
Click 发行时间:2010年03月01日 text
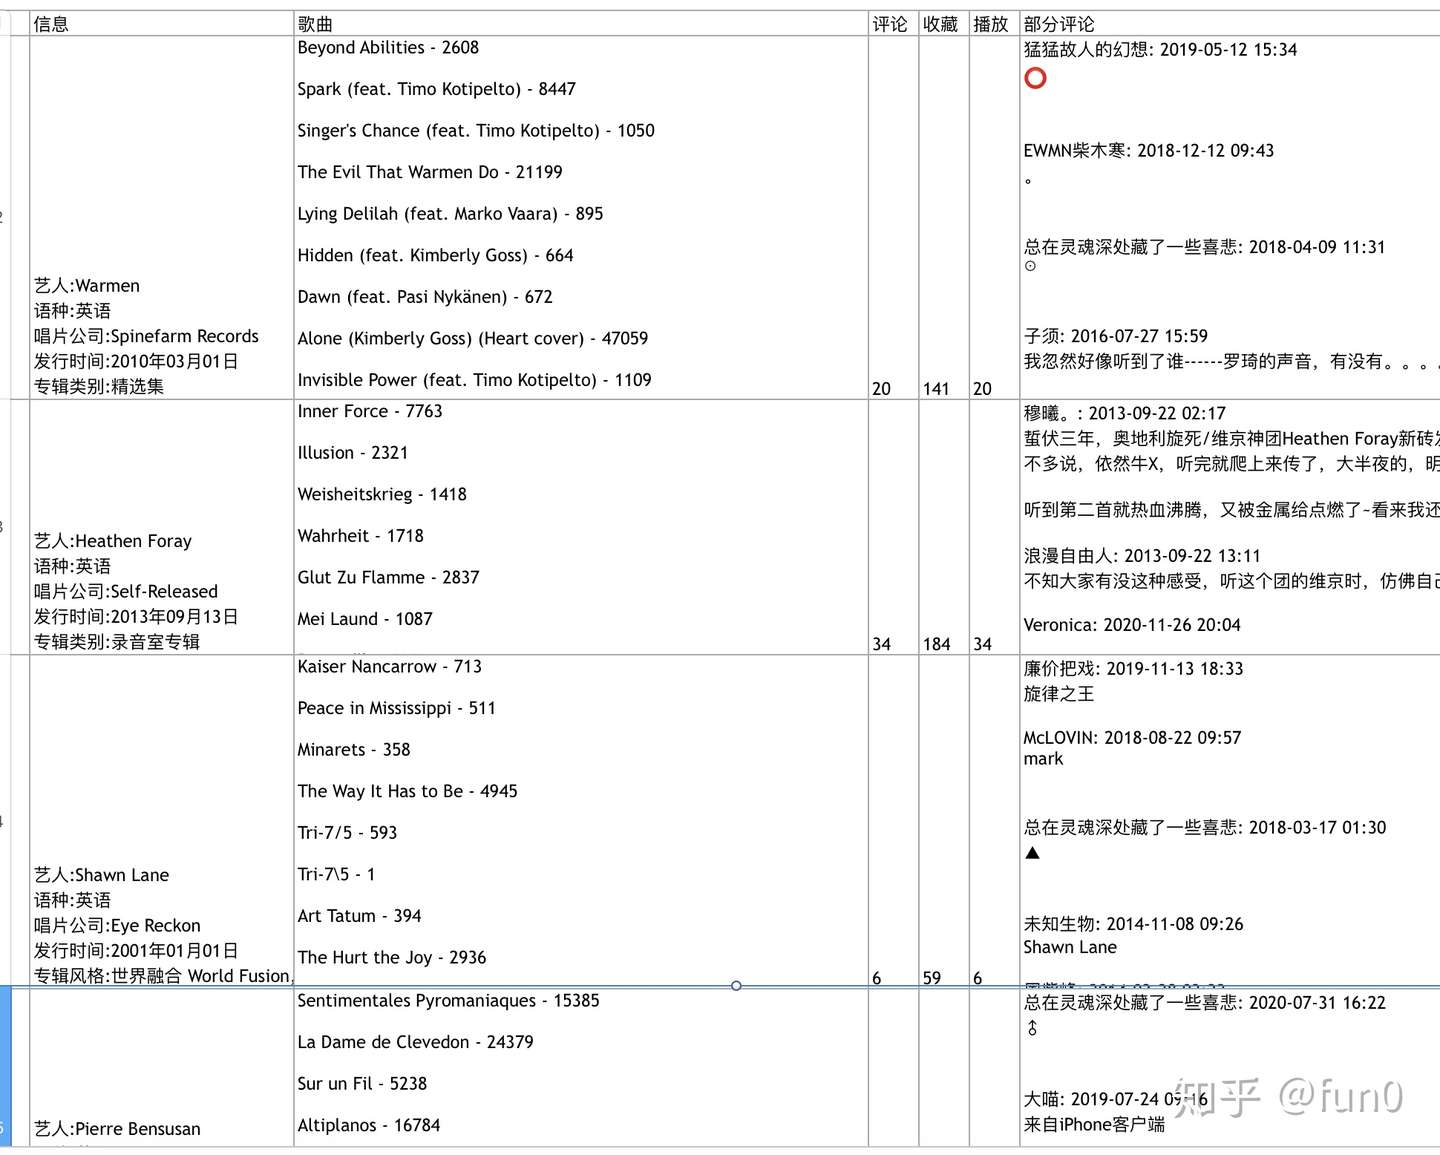tap(136, 361)
